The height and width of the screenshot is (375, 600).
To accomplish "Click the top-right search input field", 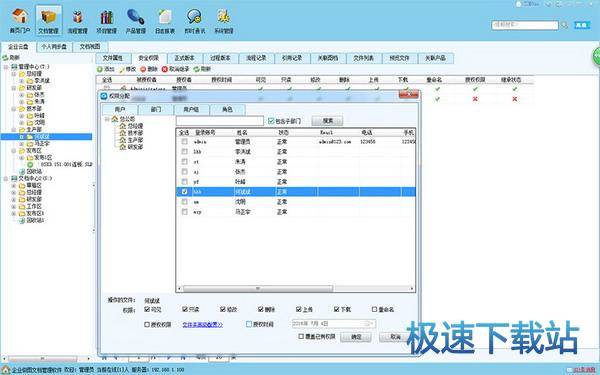I will 525,25.
